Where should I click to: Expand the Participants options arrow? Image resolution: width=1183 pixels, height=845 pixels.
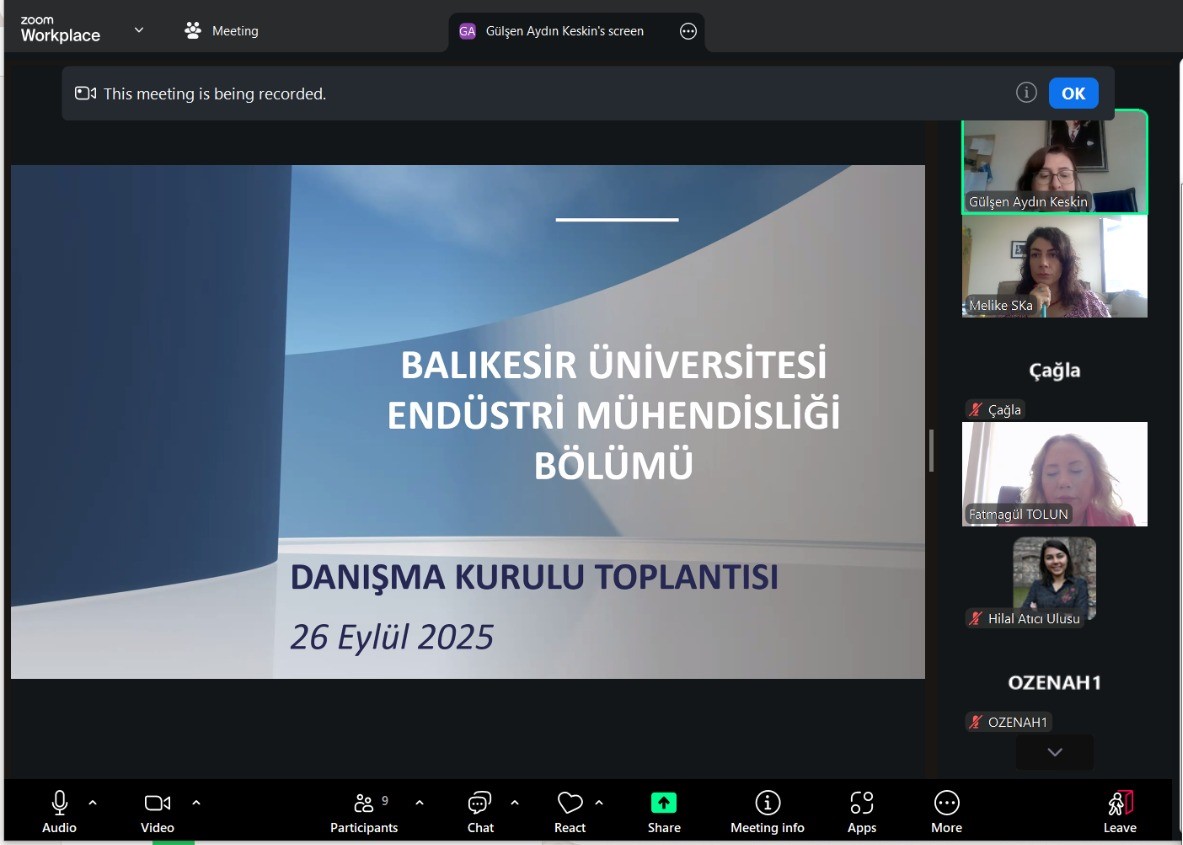pyautogui.click(x=419, y=804)
